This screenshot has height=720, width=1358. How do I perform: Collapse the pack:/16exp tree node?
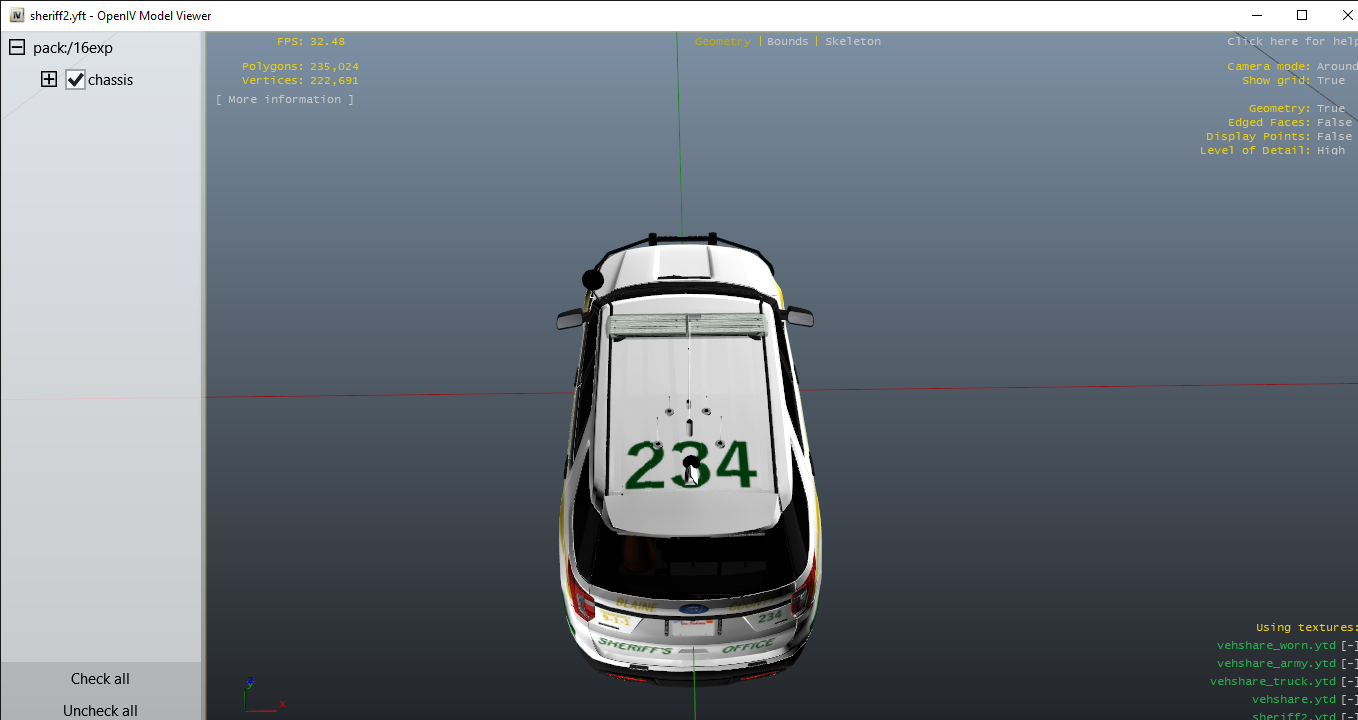pos(17,48)
